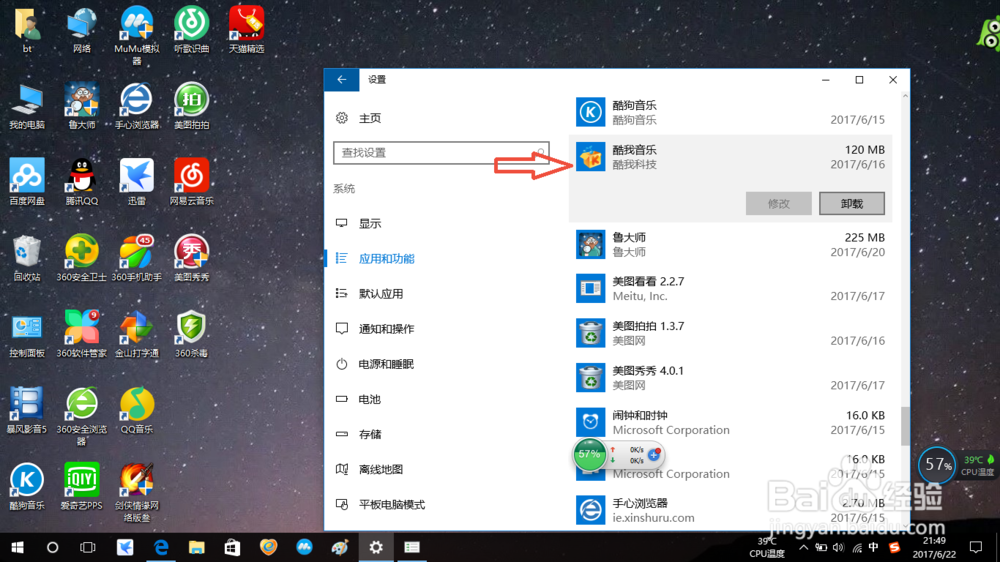Open the volume speaker tray icon
1000x562 pixels.
[838, 547]
